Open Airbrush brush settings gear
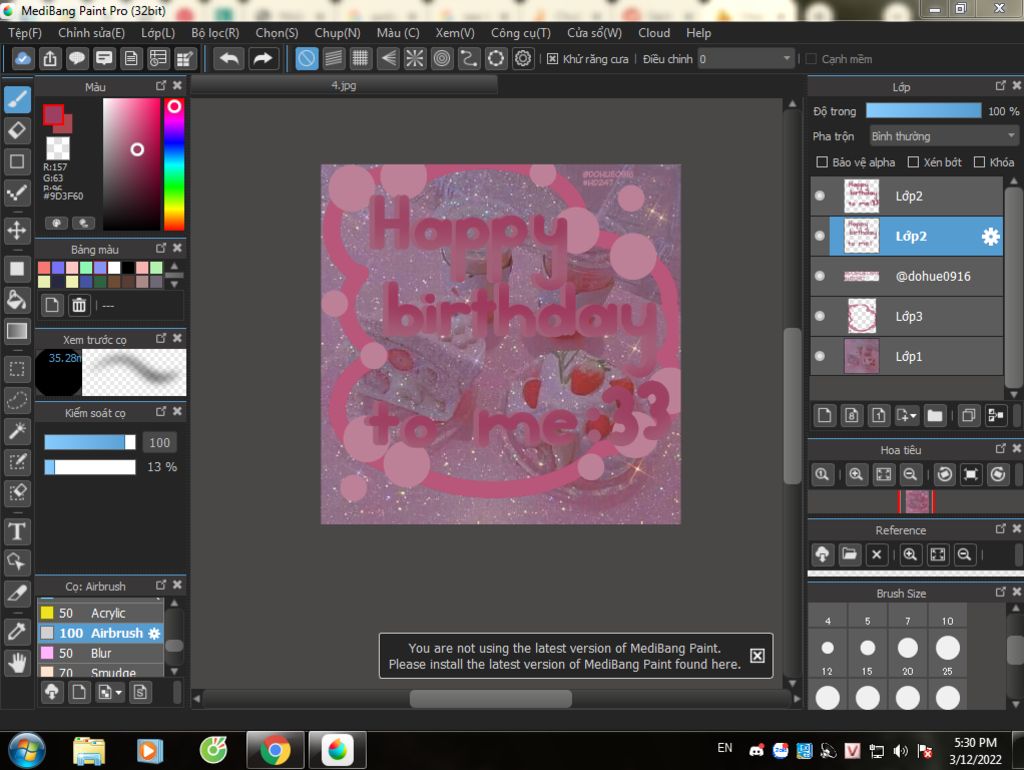This screenshot has width=1024, height=770. (154, 633)
